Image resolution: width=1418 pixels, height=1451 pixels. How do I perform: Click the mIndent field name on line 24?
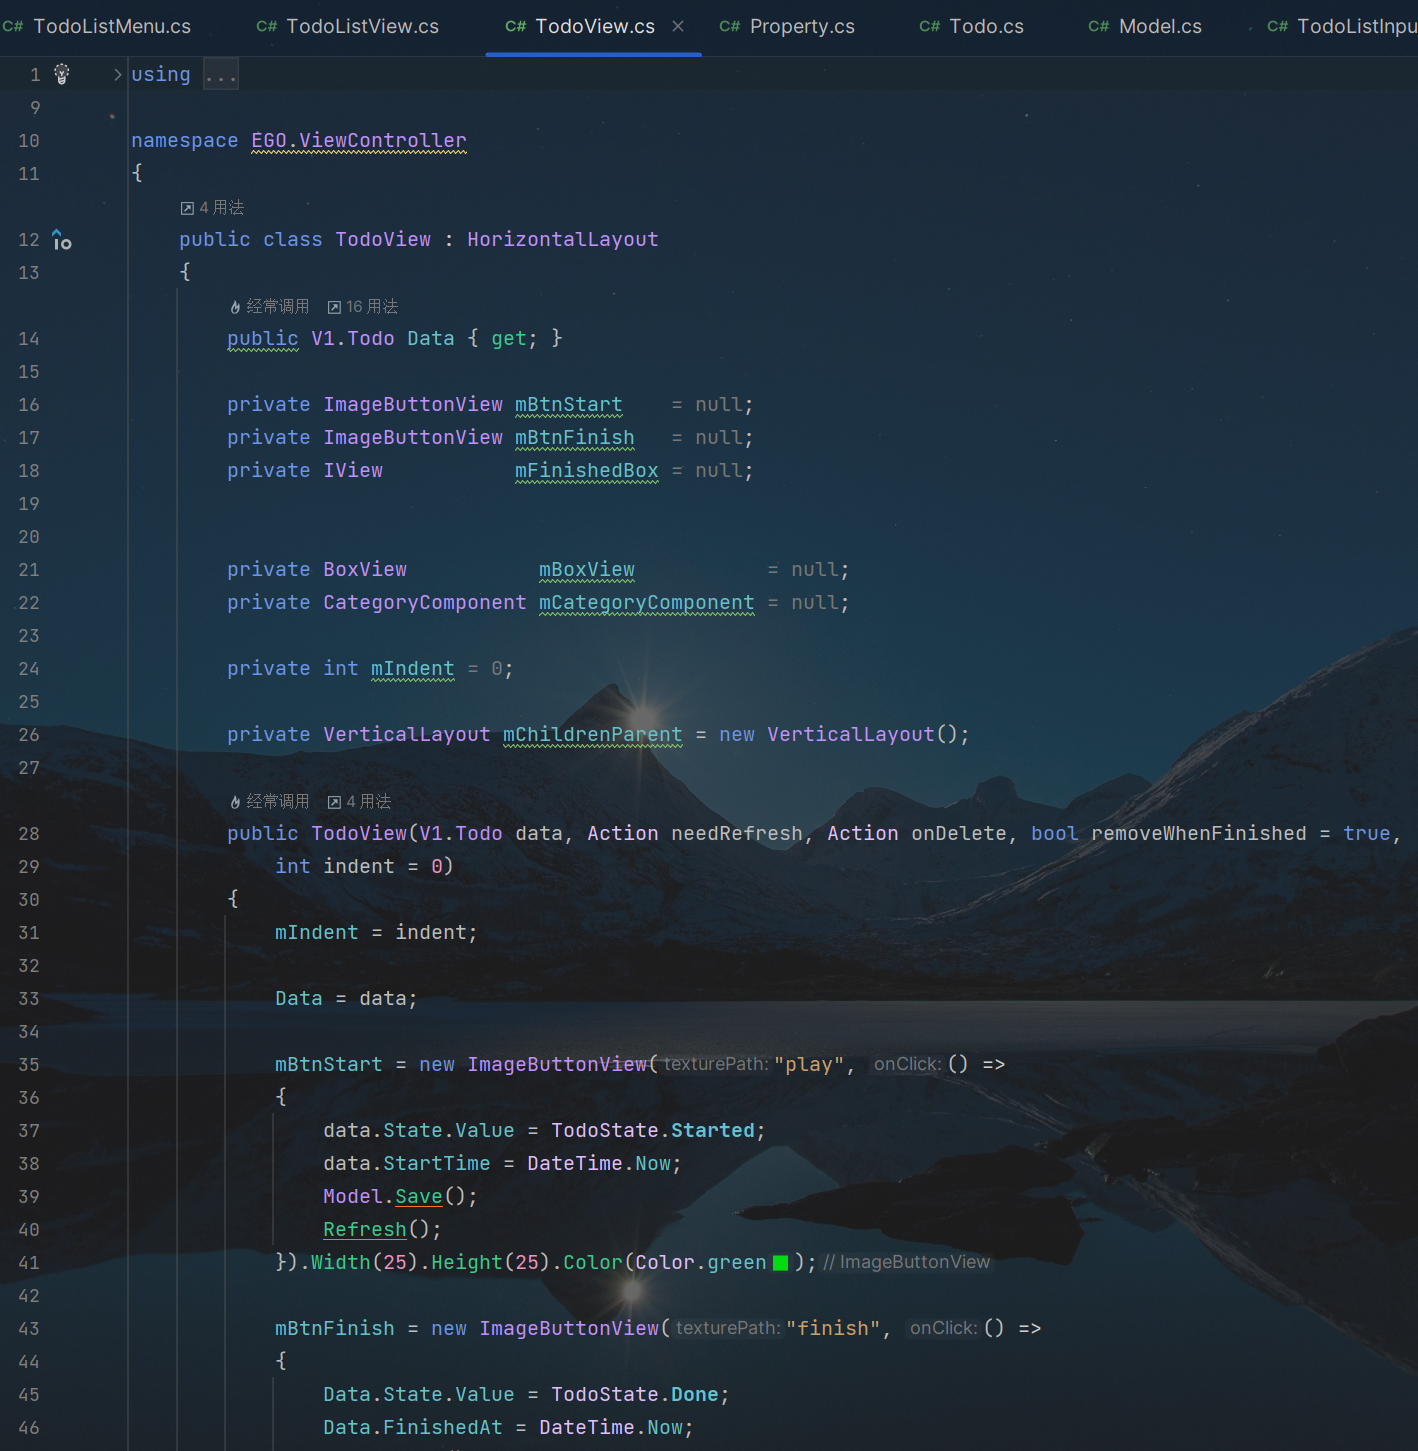pos(413,668)
